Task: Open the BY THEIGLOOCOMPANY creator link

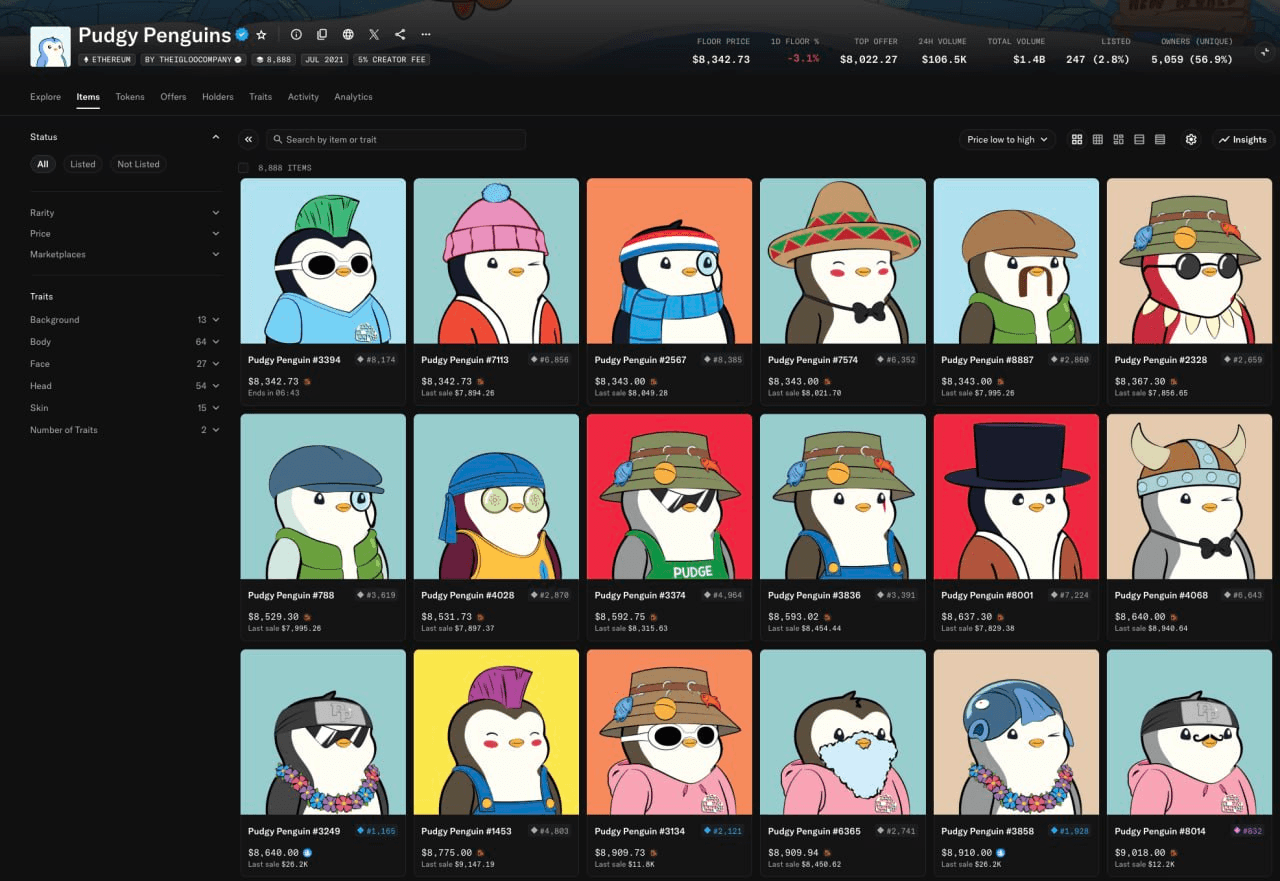Action: tap(192, 60)
